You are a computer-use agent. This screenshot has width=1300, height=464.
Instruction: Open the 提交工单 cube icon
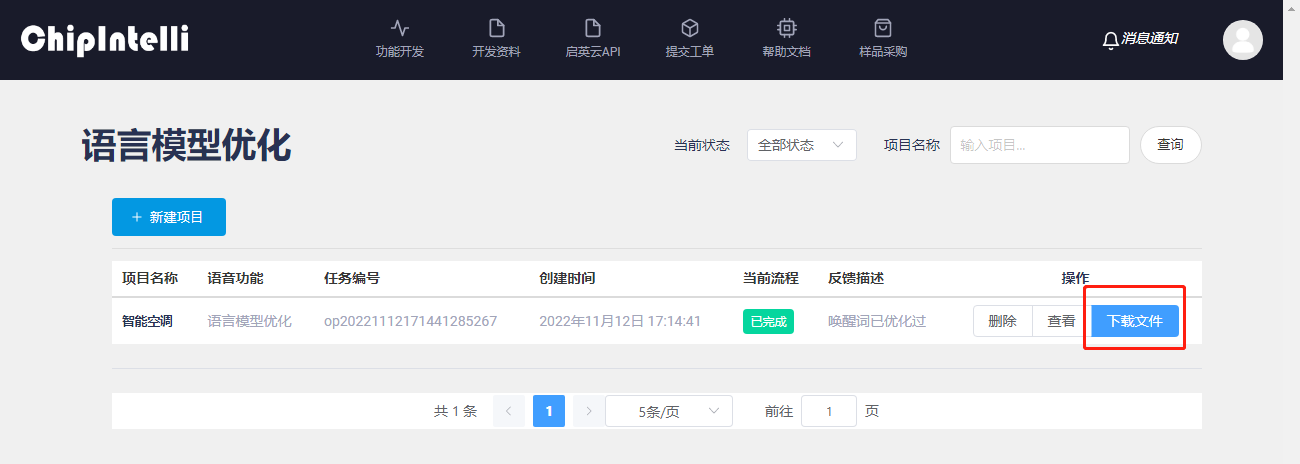point(689,28)
